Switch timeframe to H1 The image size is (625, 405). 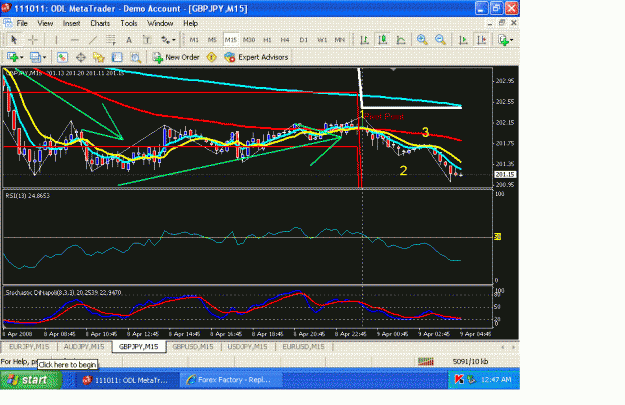pos(267,40)
